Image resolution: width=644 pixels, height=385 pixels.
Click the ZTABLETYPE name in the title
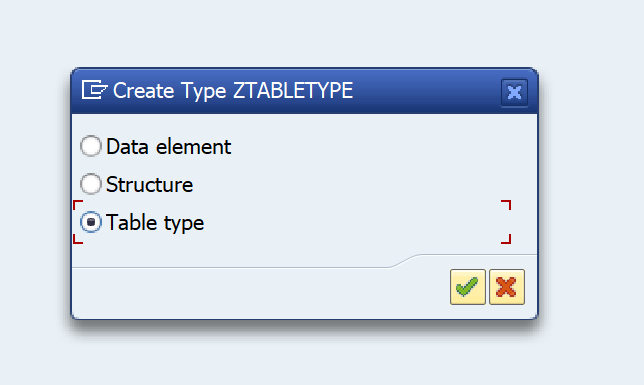pos(293,90)
